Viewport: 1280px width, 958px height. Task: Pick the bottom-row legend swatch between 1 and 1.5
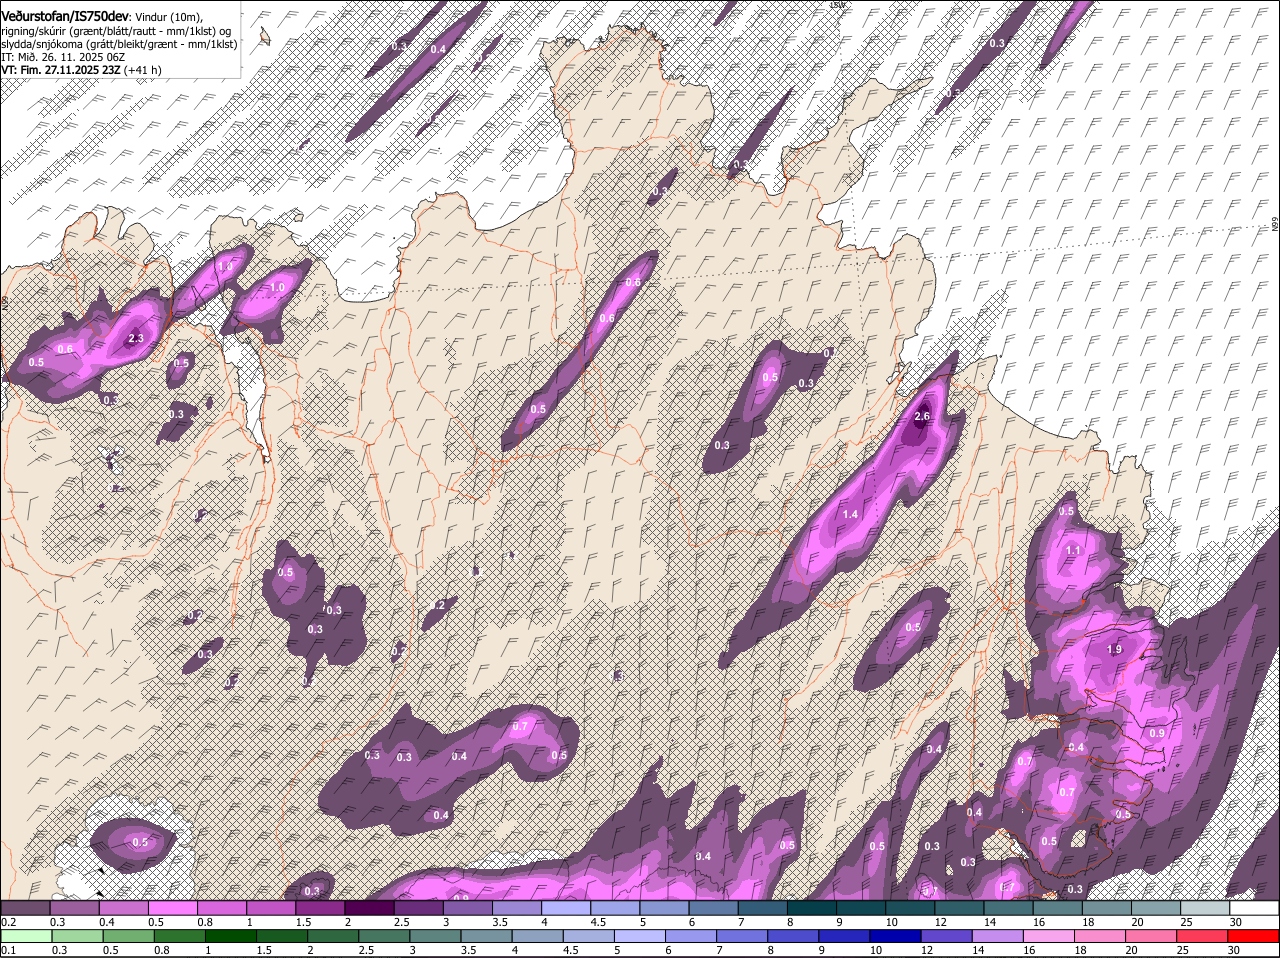pyautogui.click(x=231, y=936)
